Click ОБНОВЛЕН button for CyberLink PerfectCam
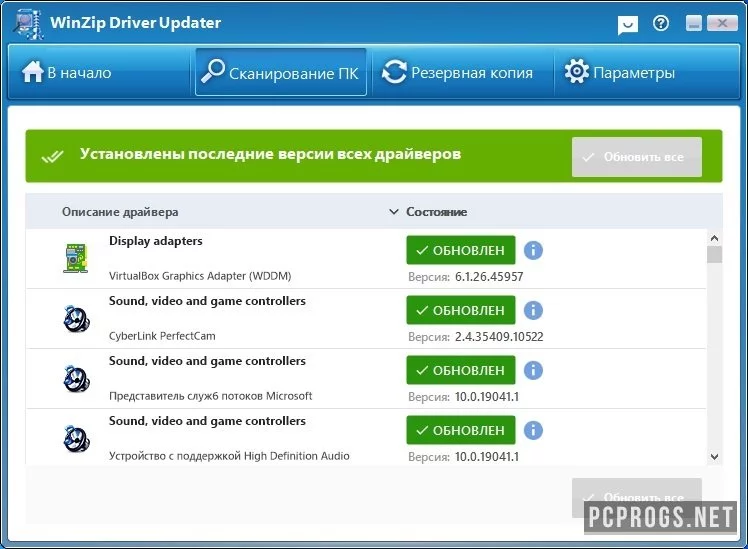The image size is (748, 549). (461, 310)
